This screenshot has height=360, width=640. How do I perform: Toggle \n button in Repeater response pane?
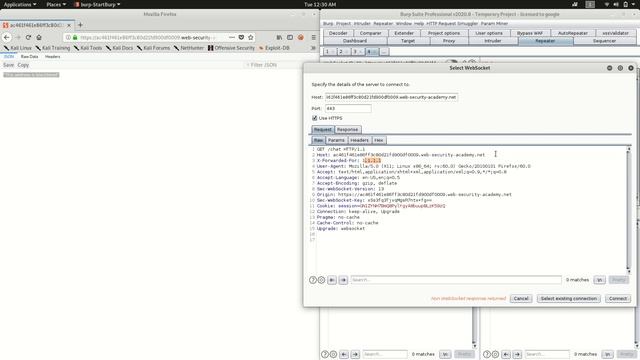pos(607,354)
